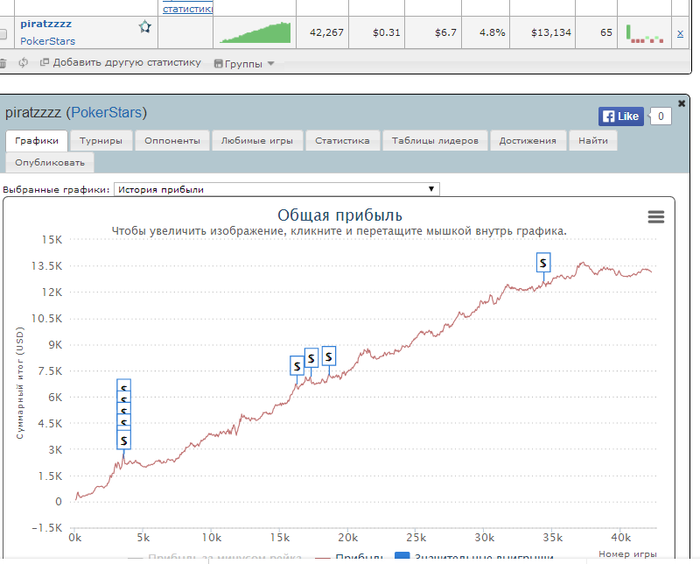
Task: Click the y-axis label 13.5K
Action: 47,266
